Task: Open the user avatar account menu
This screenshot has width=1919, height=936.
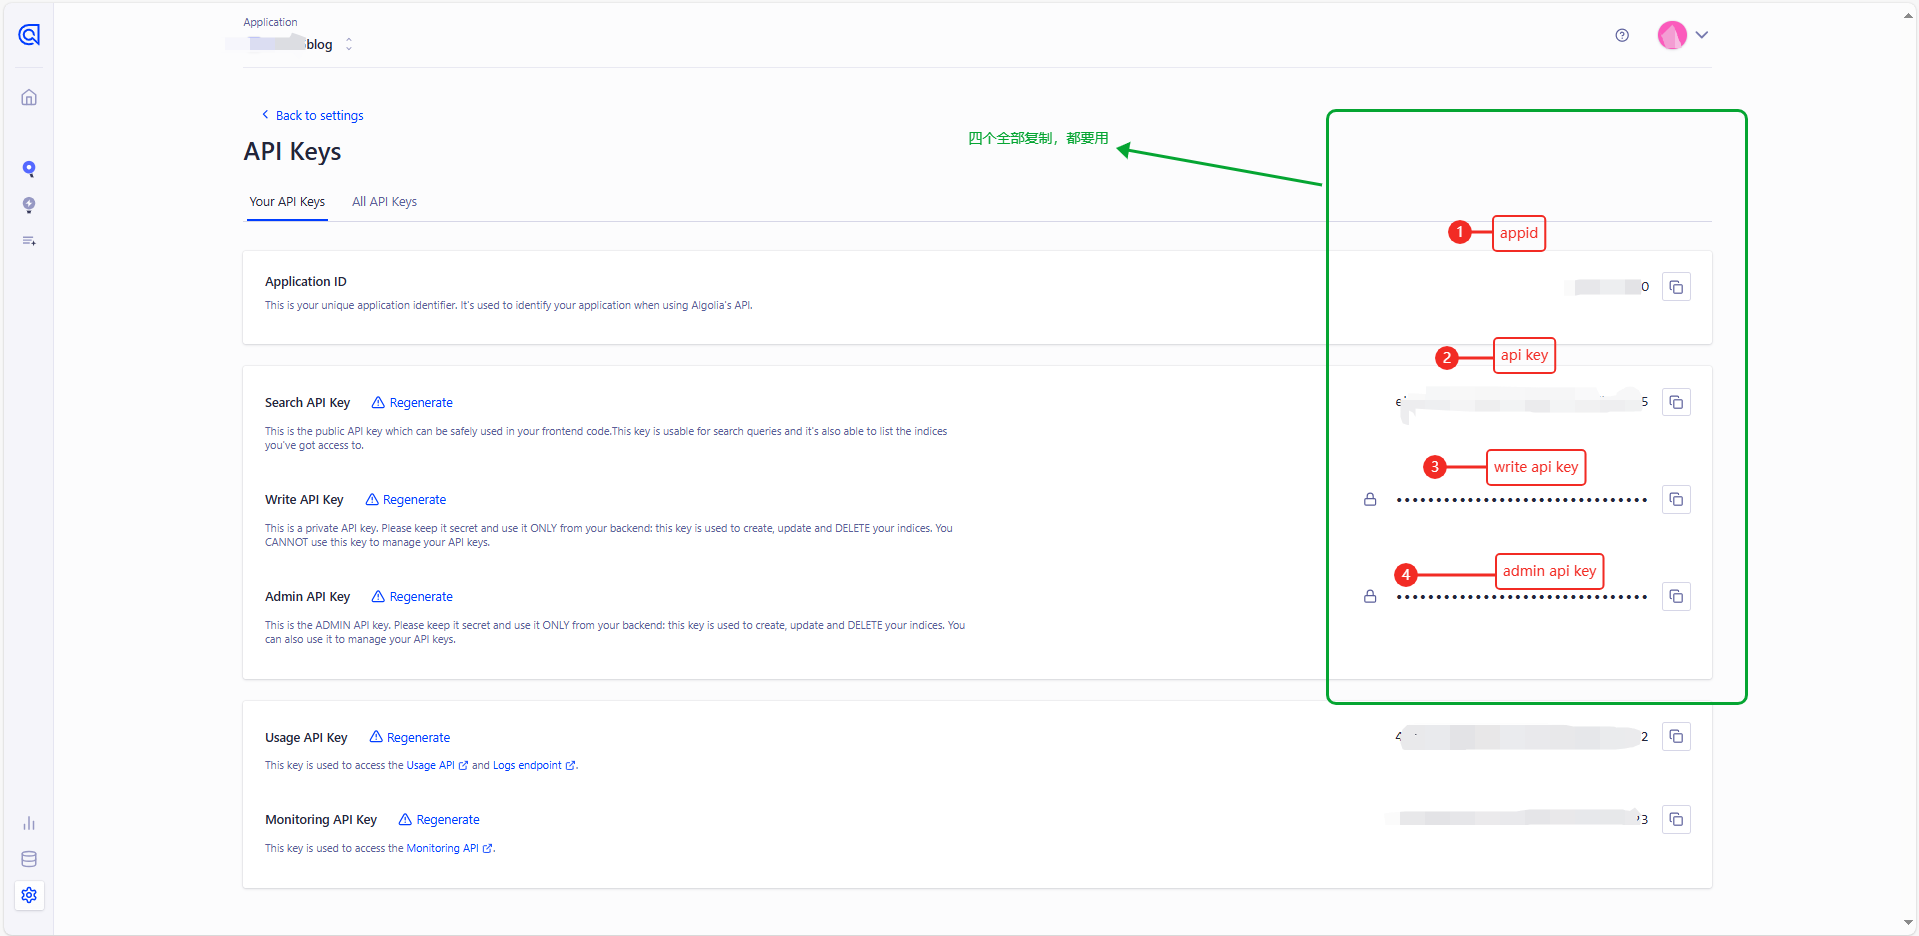Action: [x=1683, y=36]
